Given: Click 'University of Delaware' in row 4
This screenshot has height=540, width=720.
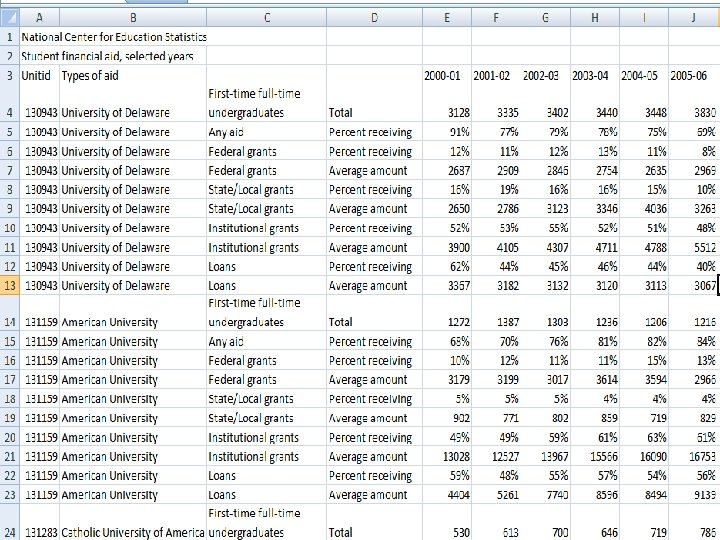Looking at the screenshot, I should click(115, 112).
